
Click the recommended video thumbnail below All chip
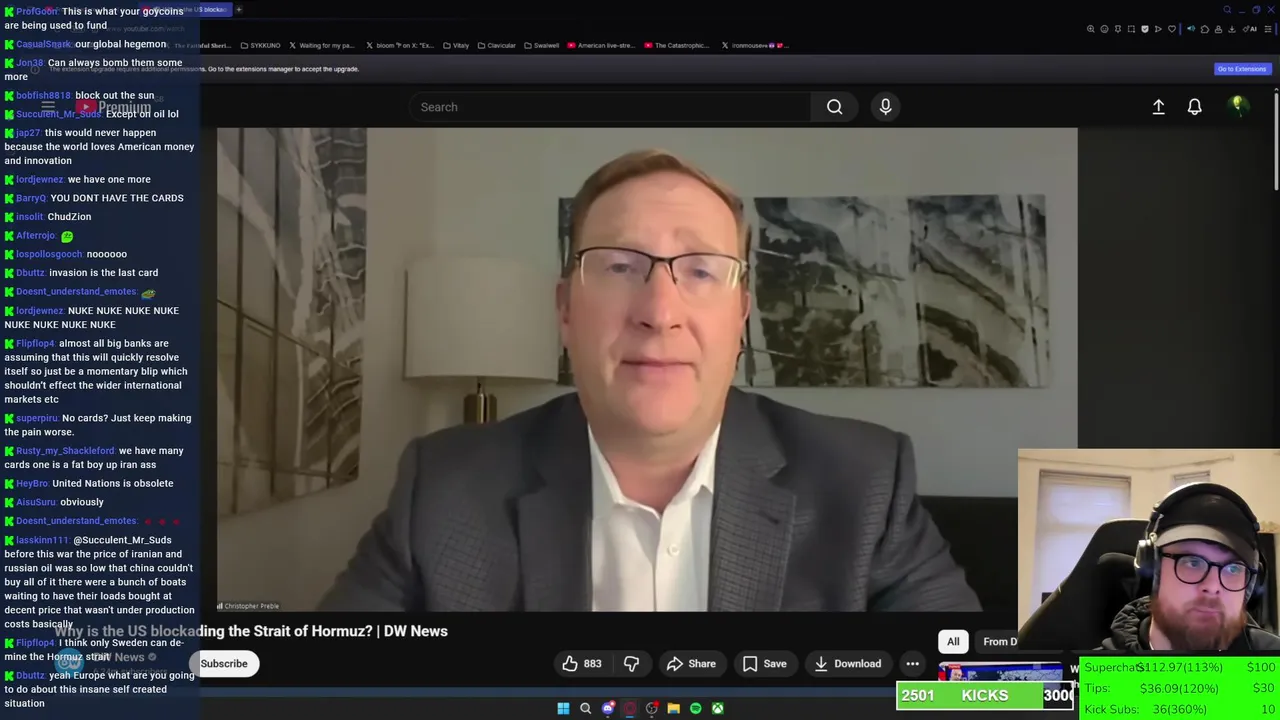[1000, 672]
